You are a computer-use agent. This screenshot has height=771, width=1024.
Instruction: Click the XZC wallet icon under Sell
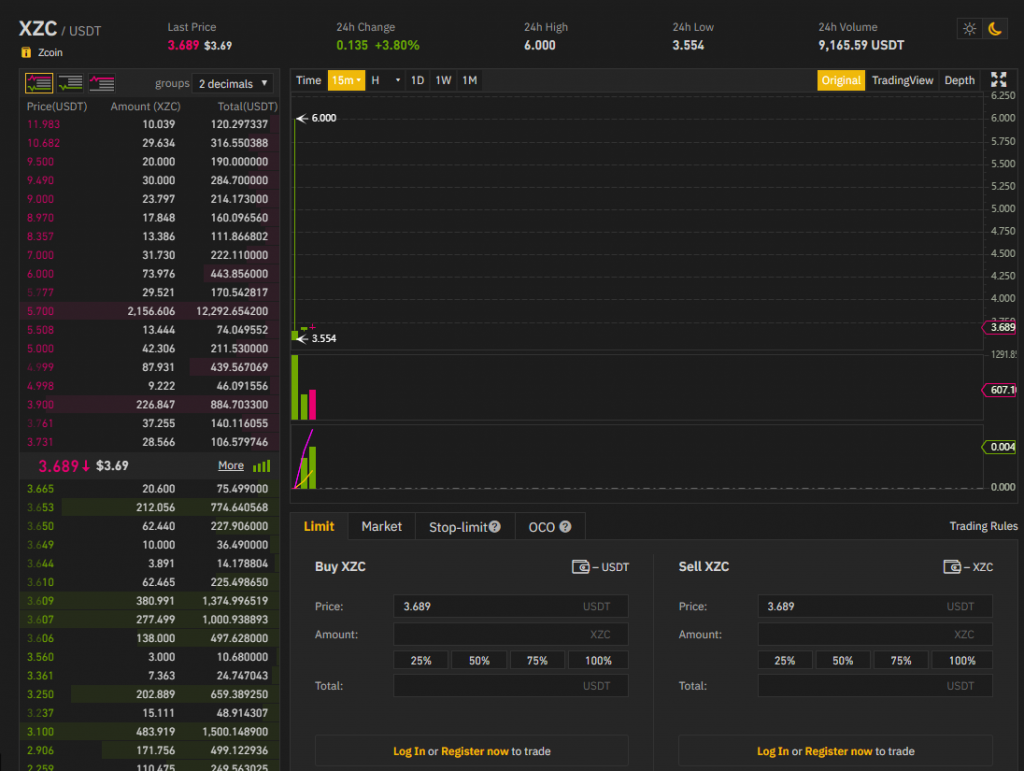(952, 567)
